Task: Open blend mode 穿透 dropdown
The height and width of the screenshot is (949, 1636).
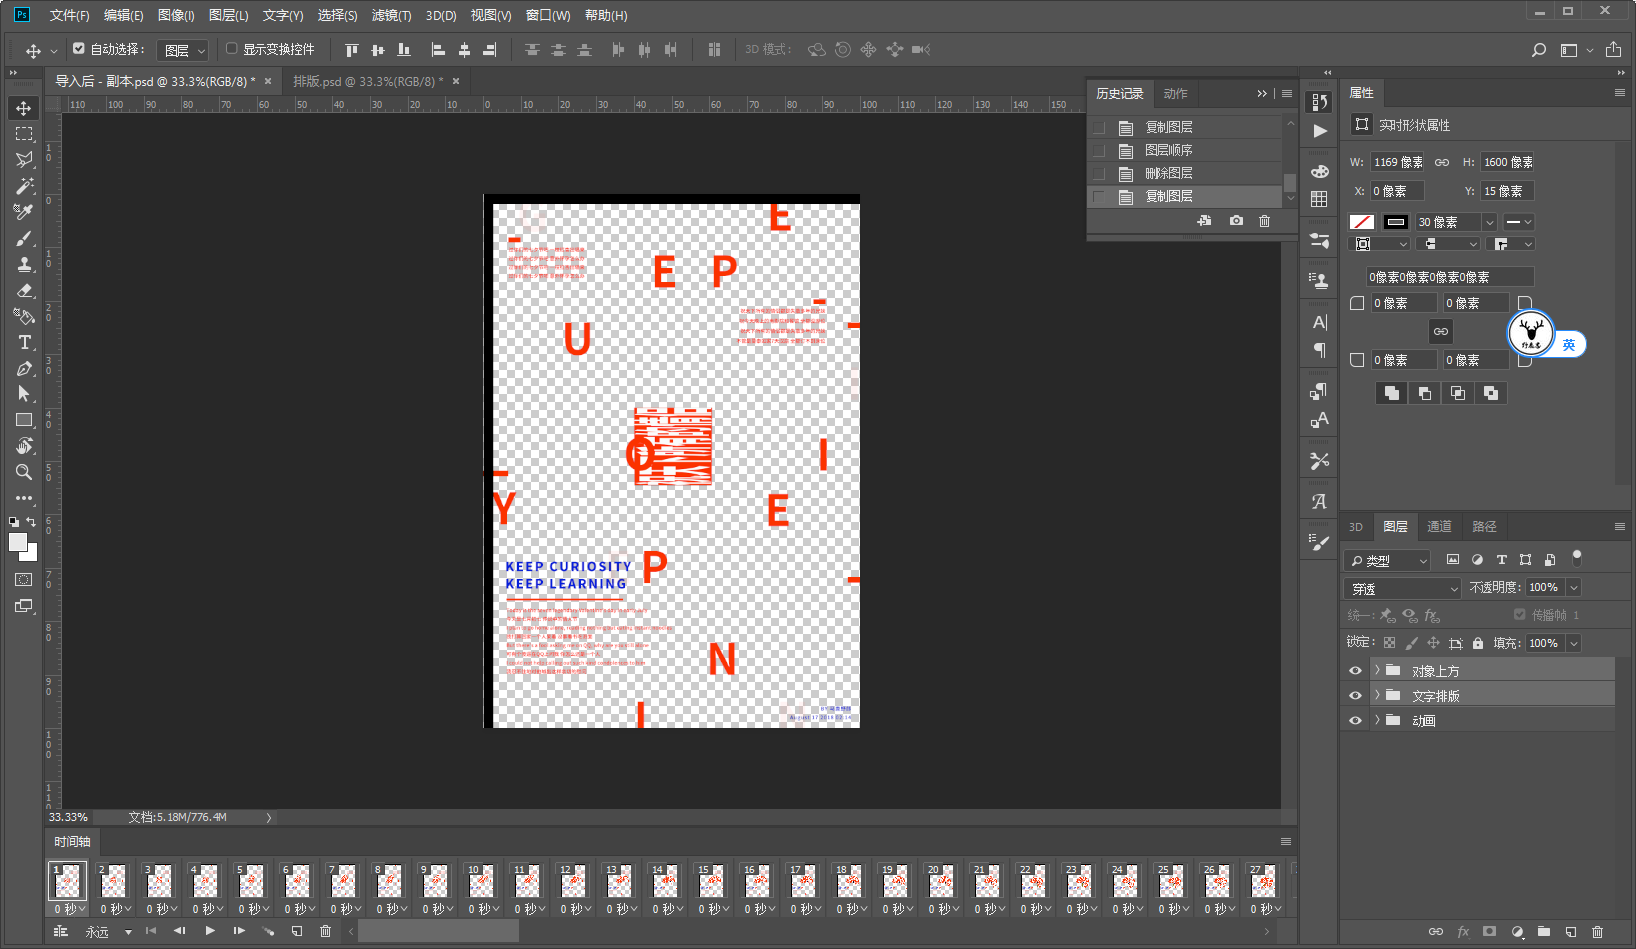Action: click(x=1403, y=588)
